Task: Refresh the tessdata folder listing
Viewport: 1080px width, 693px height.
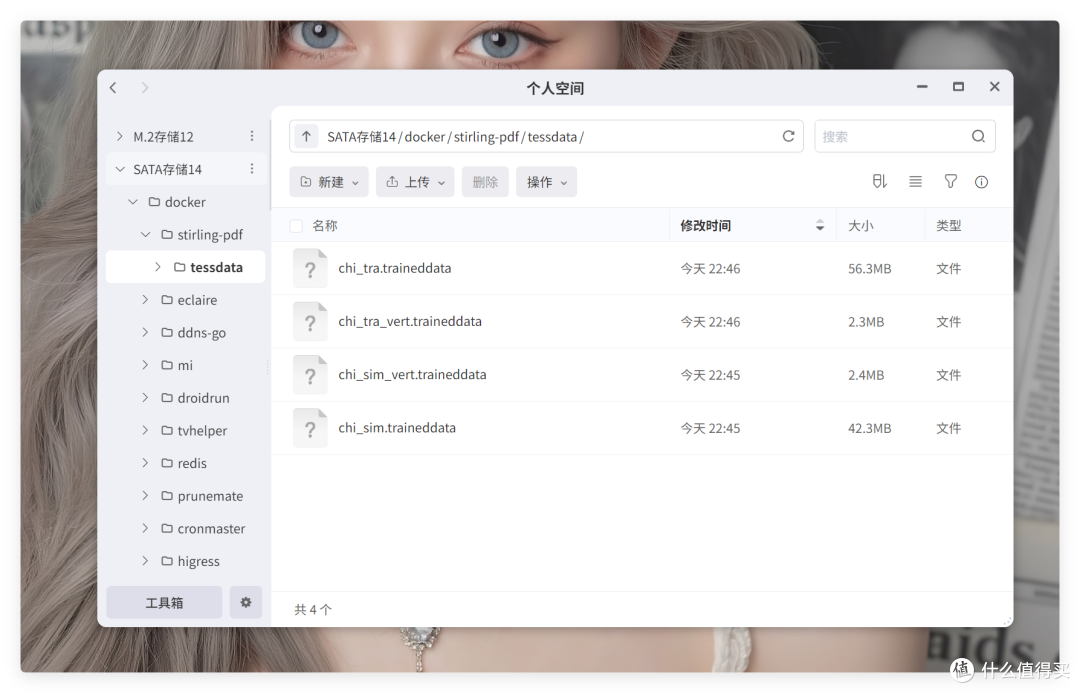Action: (788, 136)
